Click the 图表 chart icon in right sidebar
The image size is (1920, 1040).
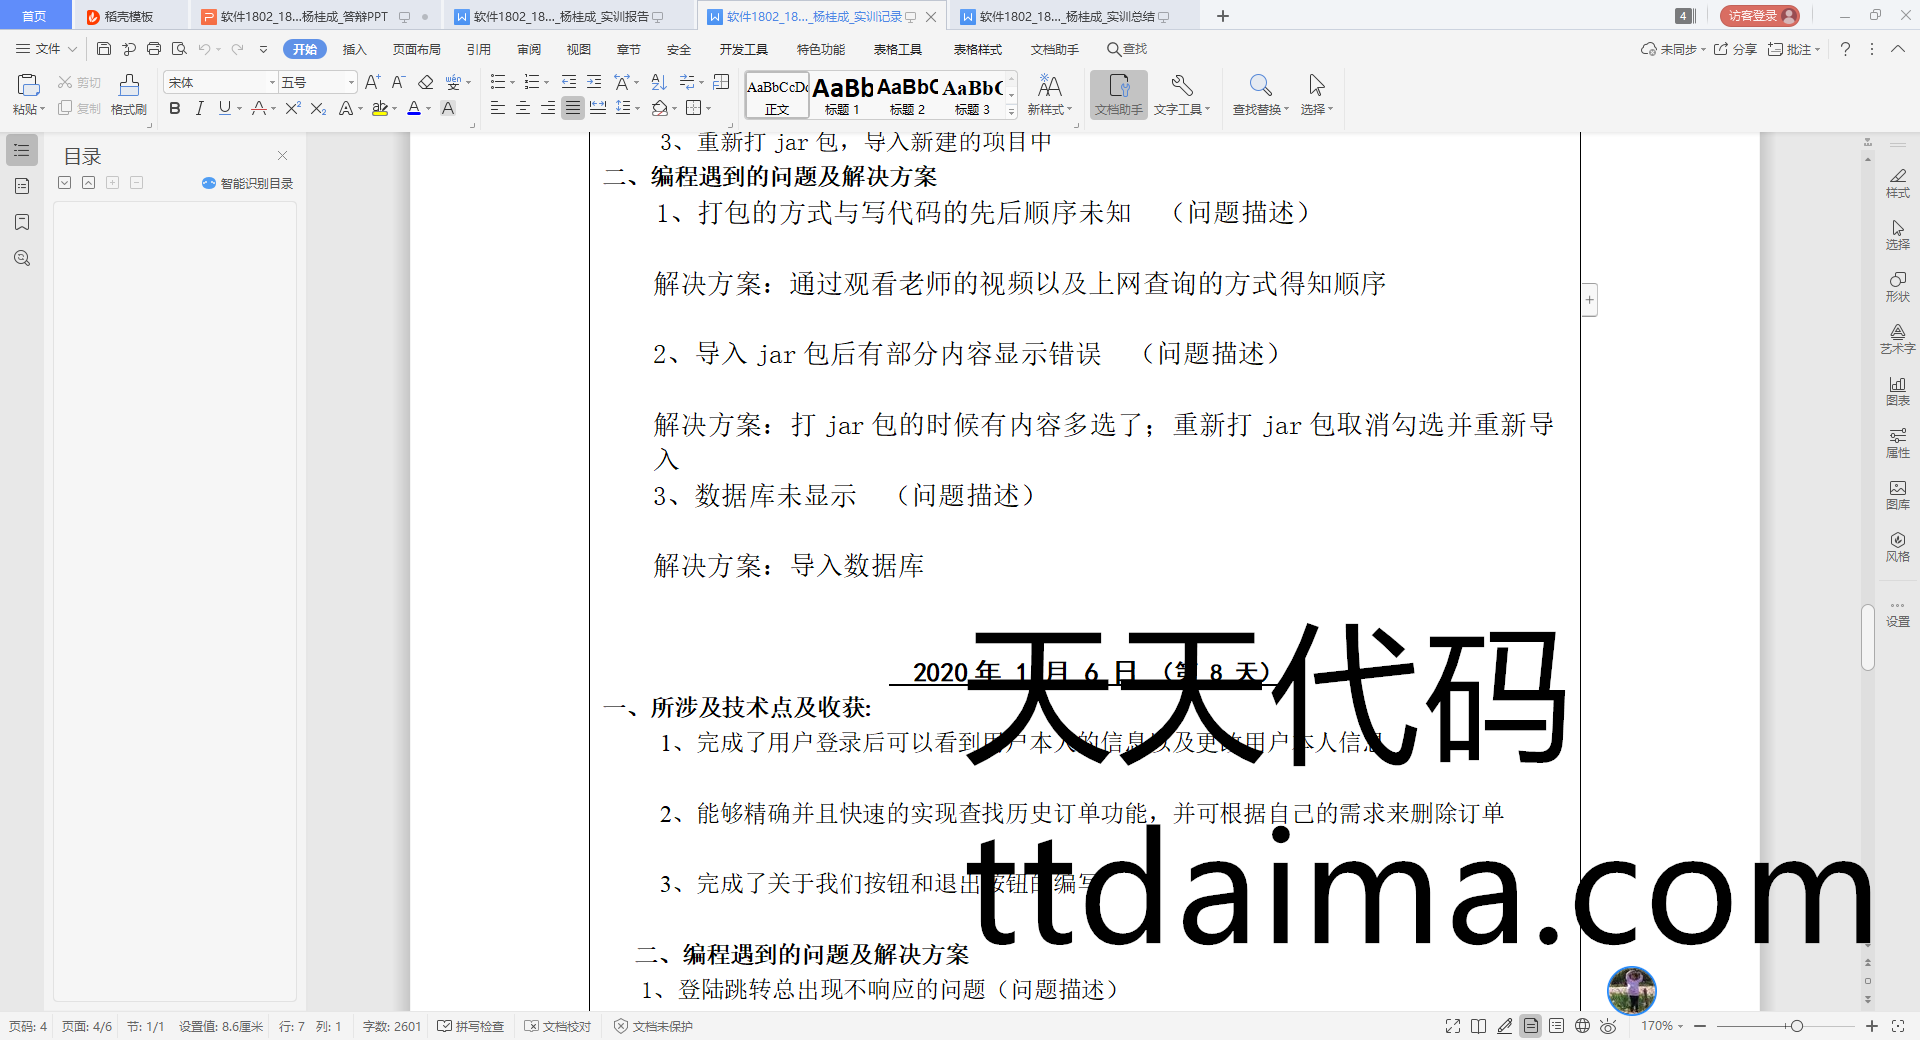tap(1897, 390)
